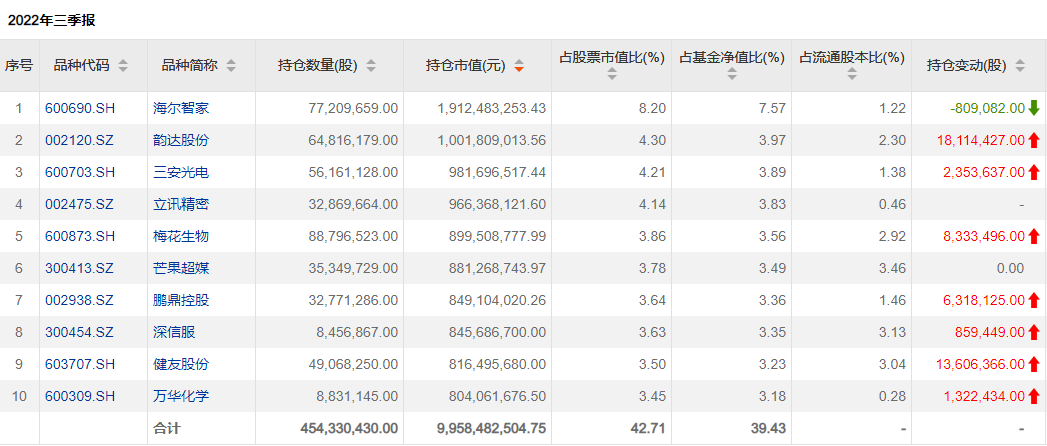
Task: Sort by 持仓数量(股) sort icon
Action: (371, 66)
